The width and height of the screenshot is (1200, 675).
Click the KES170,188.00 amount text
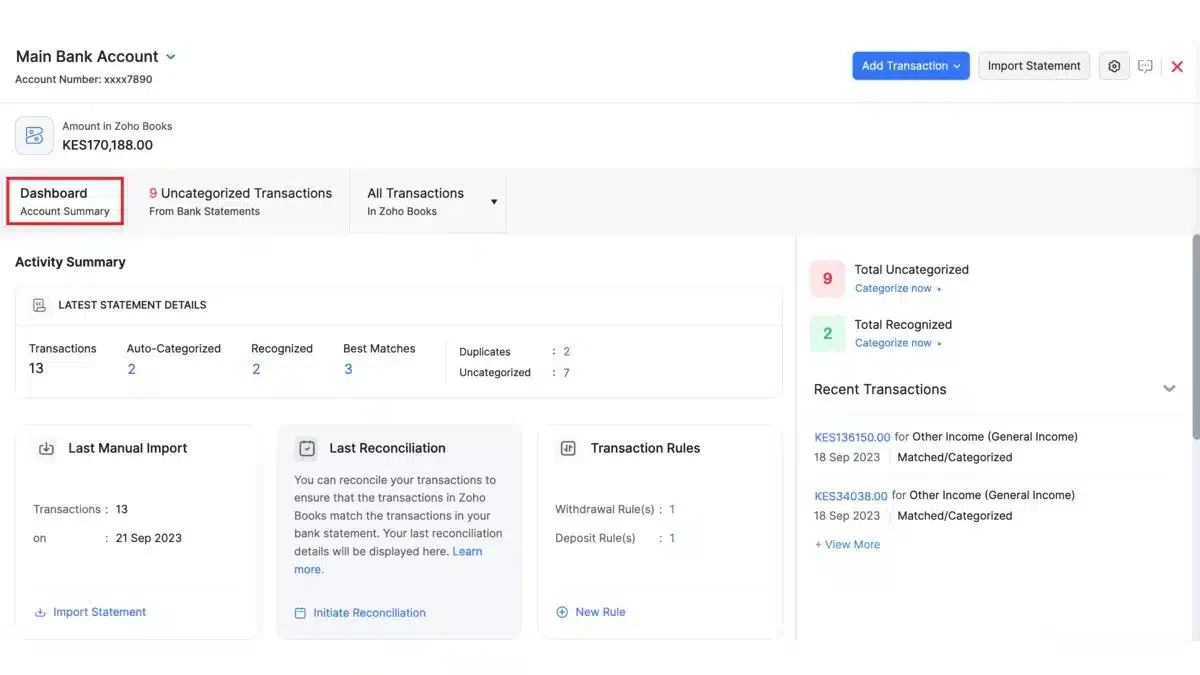(108, 145)
